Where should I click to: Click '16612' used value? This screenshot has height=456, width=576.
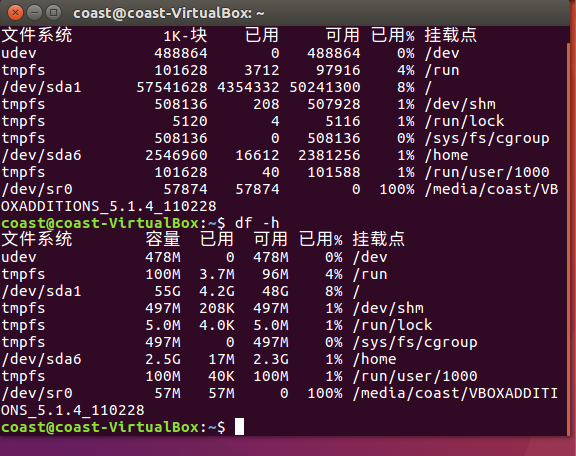(257, 155)
